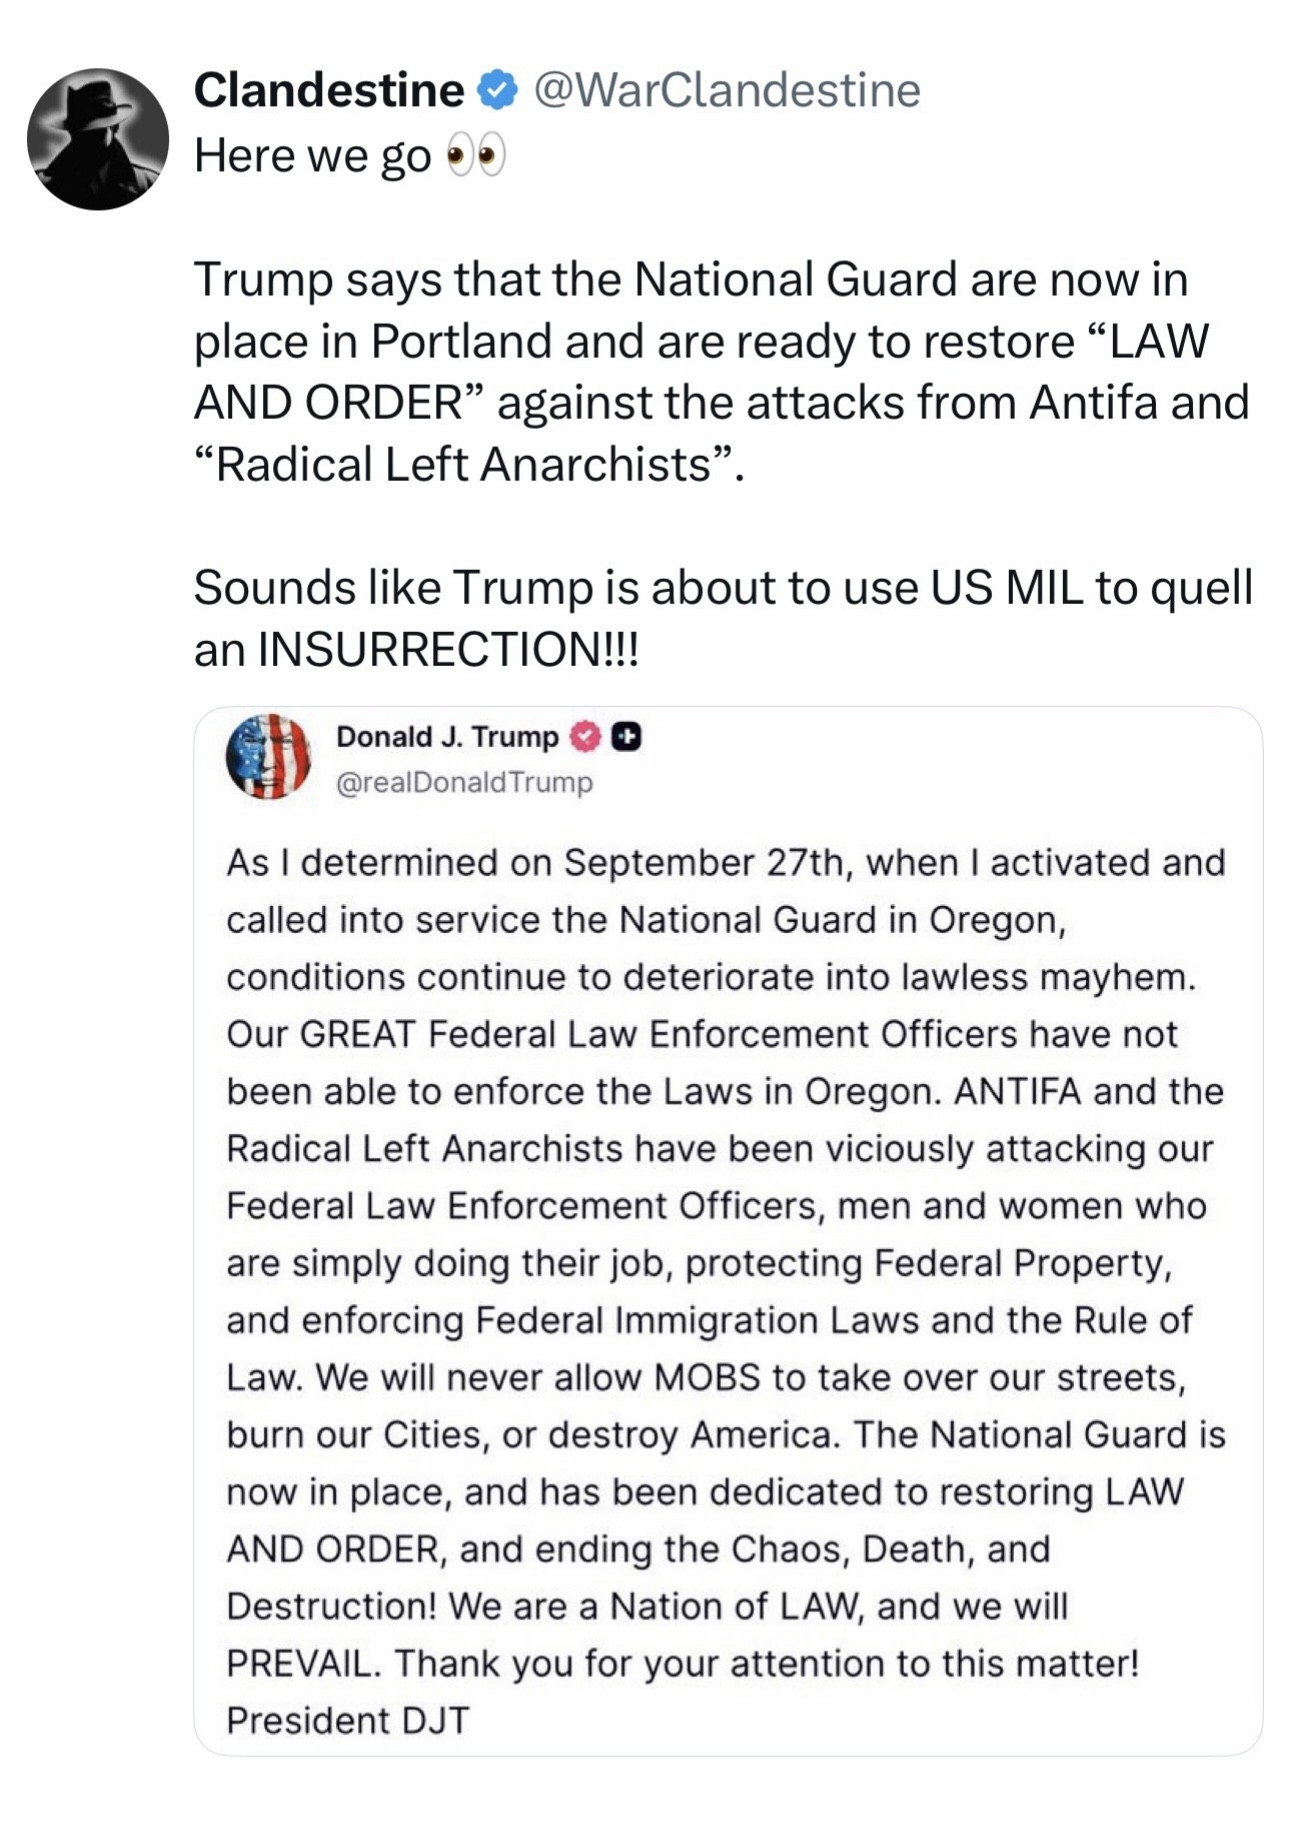Click red verified badge beside Donald J. Trump
The height and width of the screenshot is (1822, 1290).
[585, 737]
